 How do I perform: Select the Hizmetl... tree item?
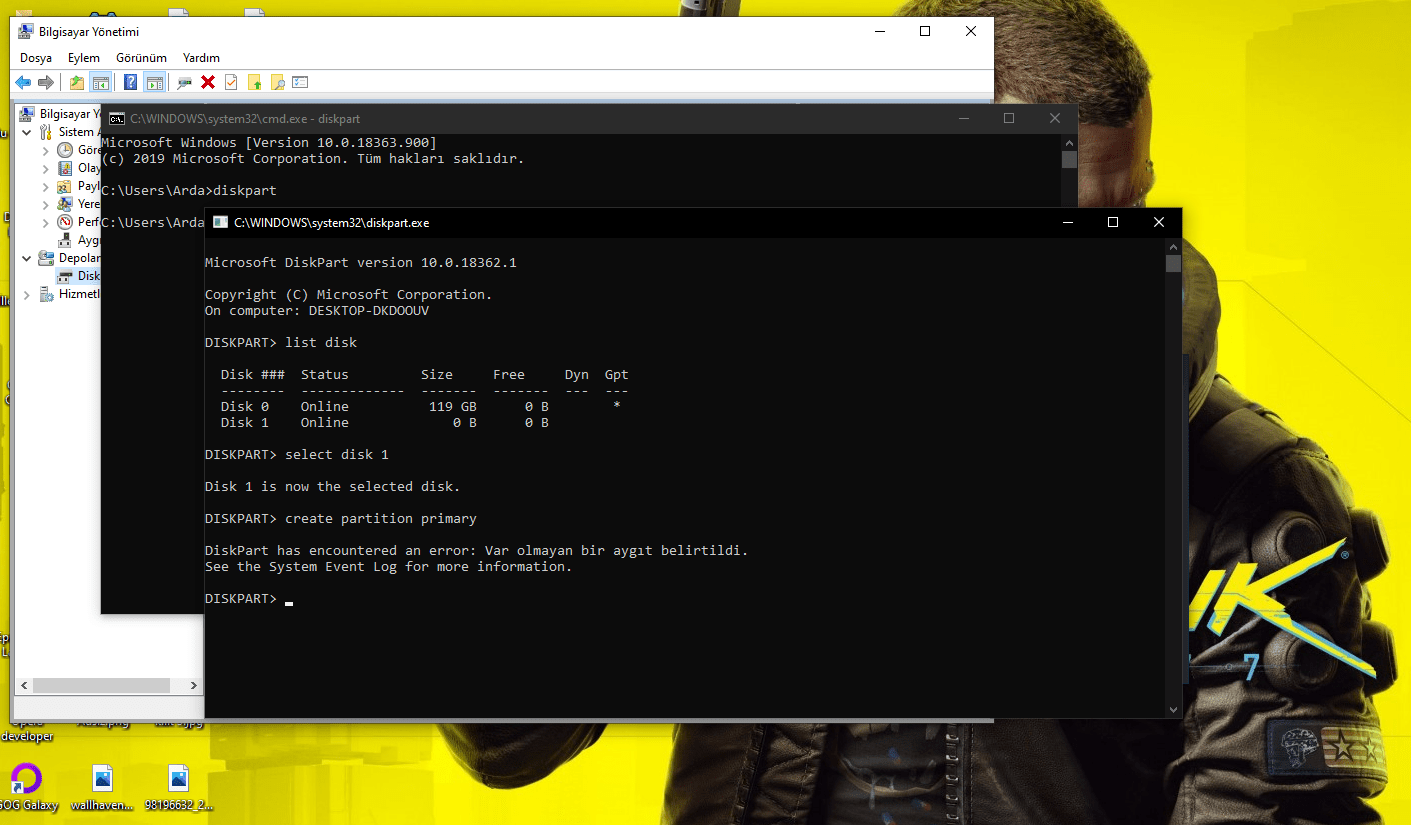point(69,294)
